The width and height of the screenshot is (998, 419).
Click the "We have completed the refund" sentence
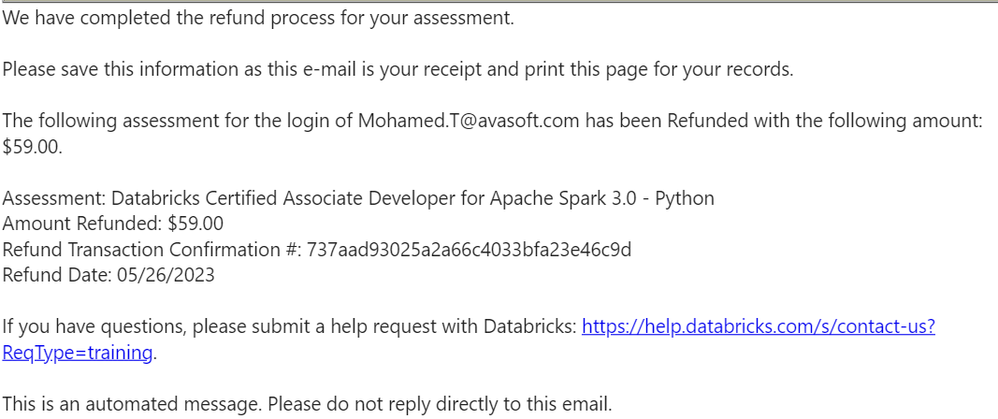coord(258,18)
